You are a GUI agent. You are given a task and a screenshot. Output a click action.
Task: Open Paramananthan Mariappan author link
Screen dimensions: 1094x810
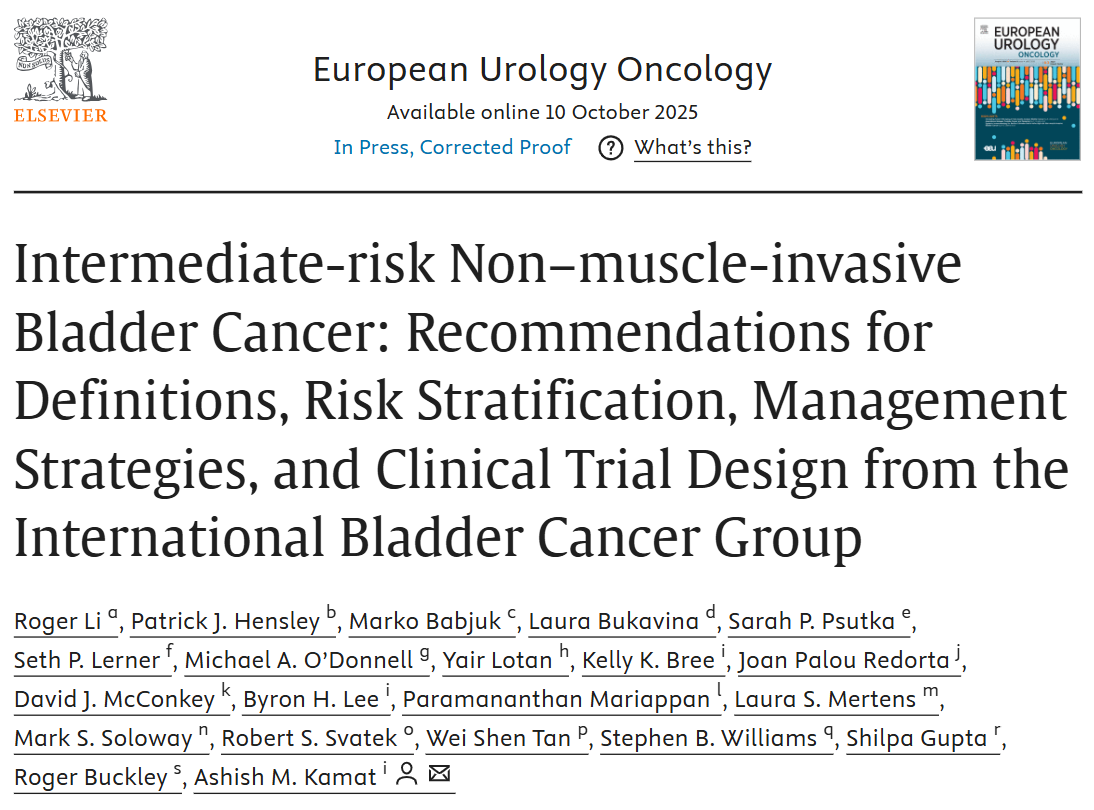[x=555, y=699]
